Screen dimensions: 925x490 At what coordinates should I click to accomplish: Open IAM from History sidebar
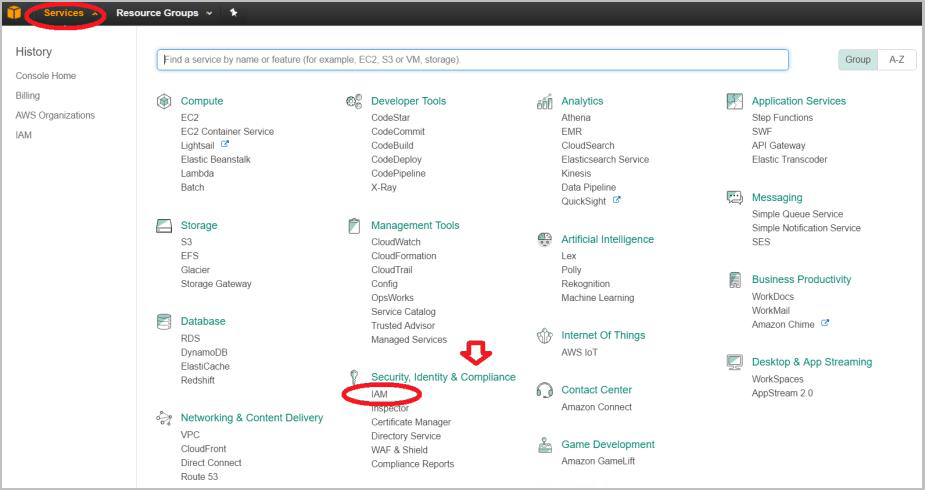tap(24, 135)
